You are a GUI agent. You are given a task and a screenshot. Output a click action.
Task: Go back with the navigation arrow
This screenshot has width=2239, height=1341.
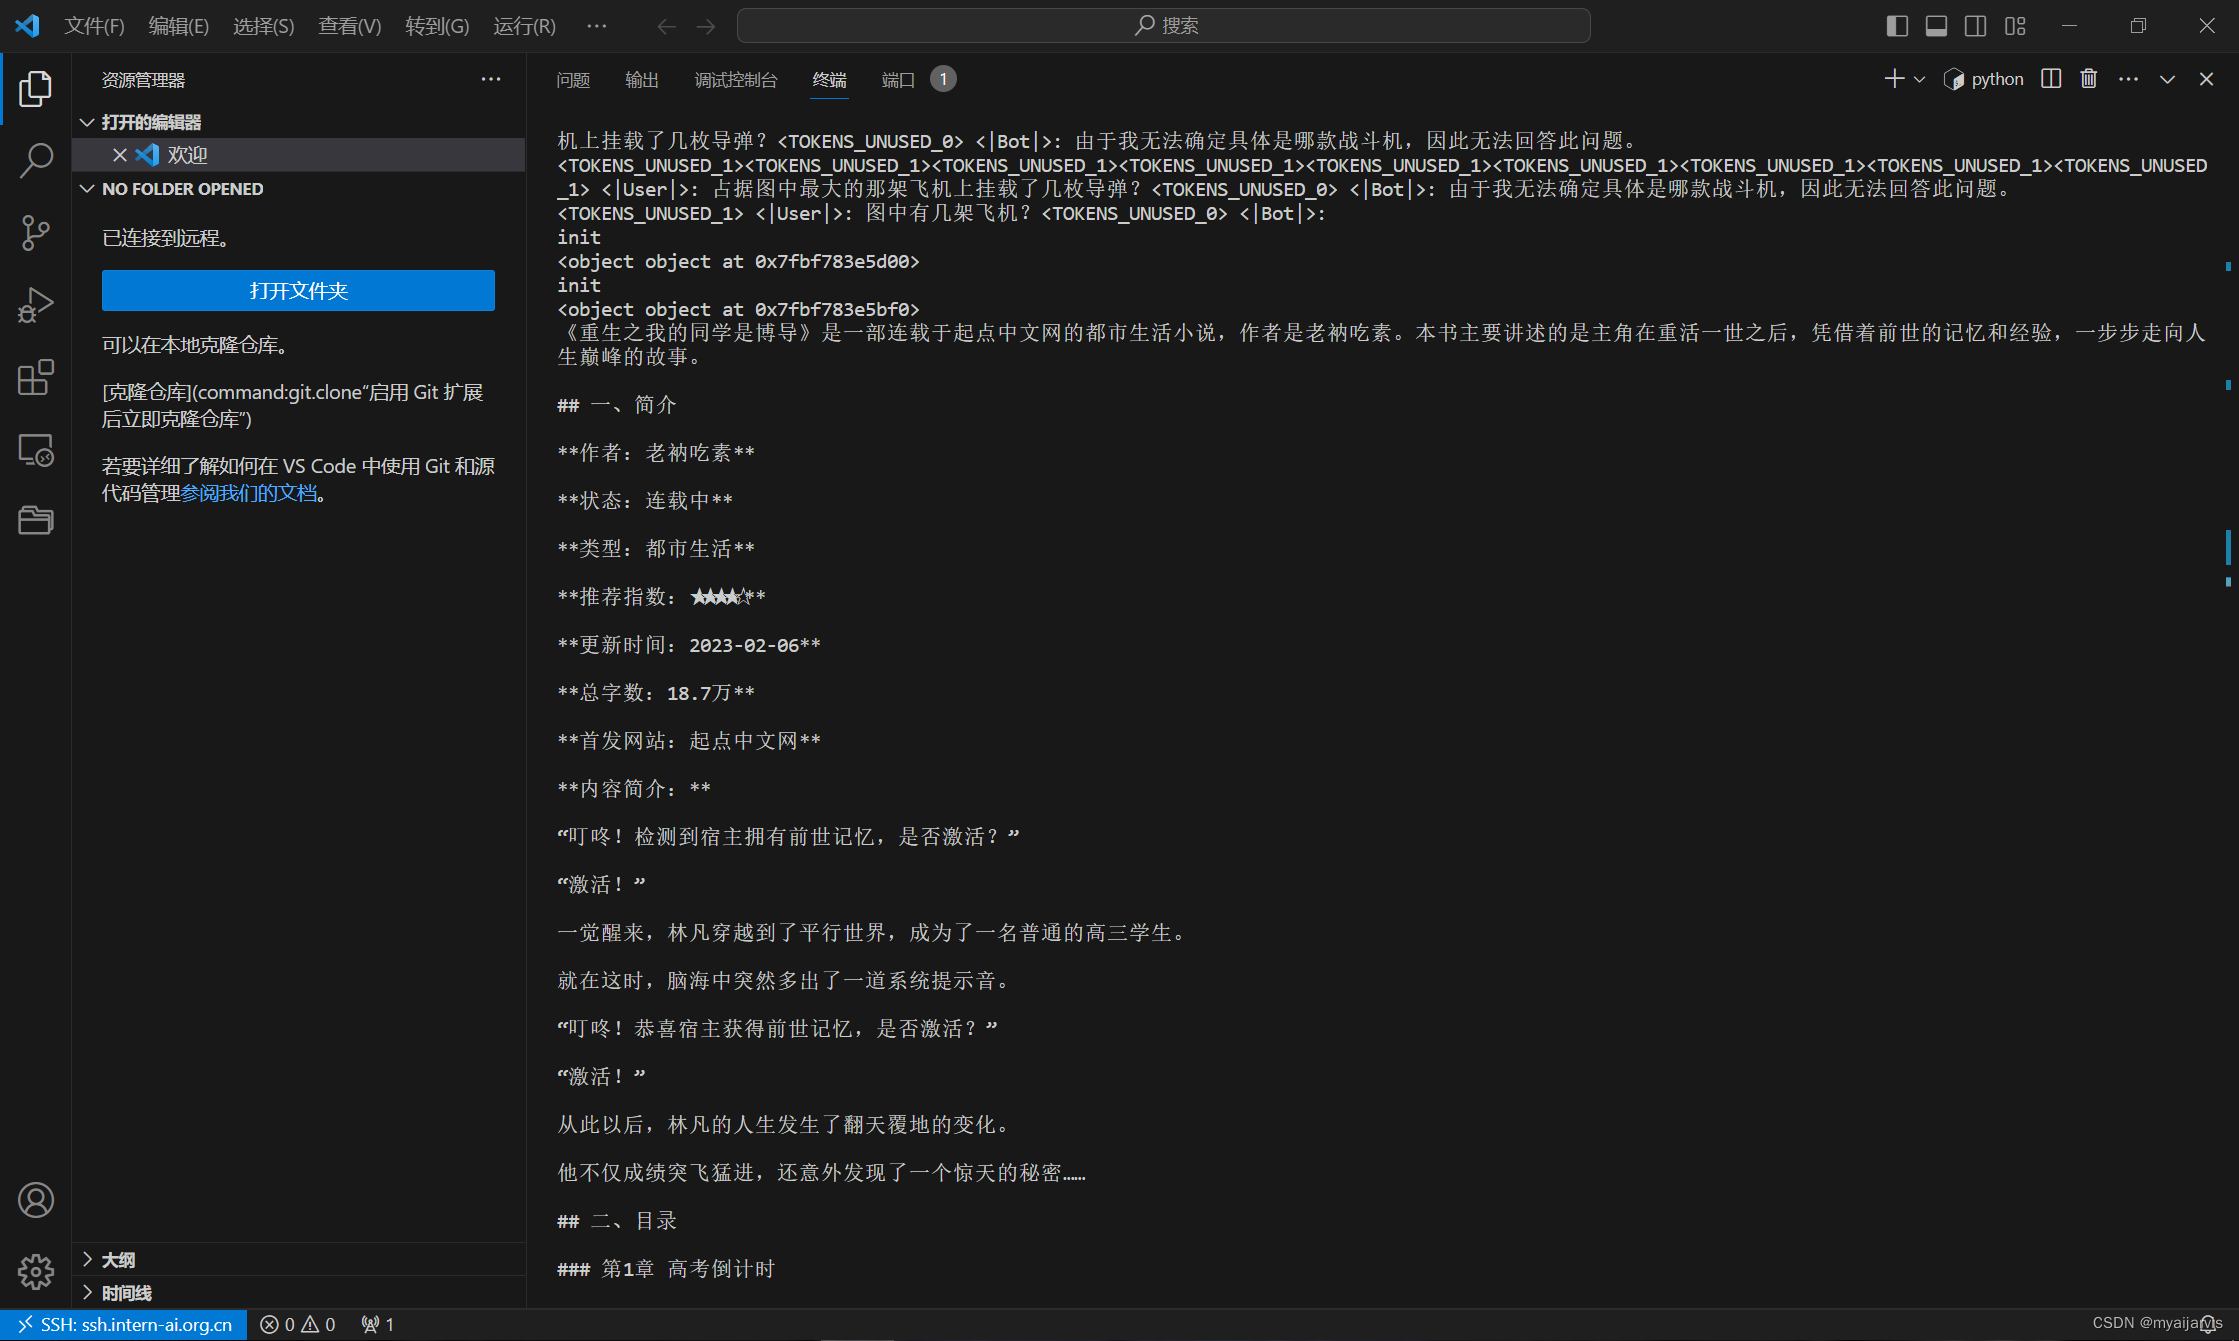[666, 26]
